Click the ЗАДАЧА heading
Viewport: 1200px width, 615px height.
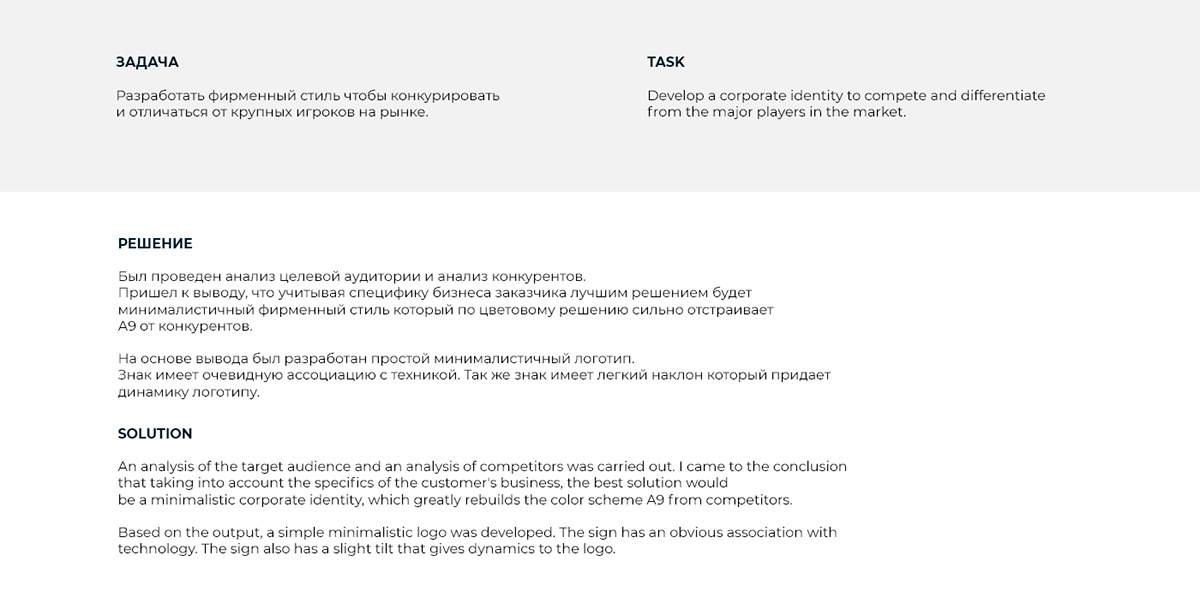click(147, 62)
